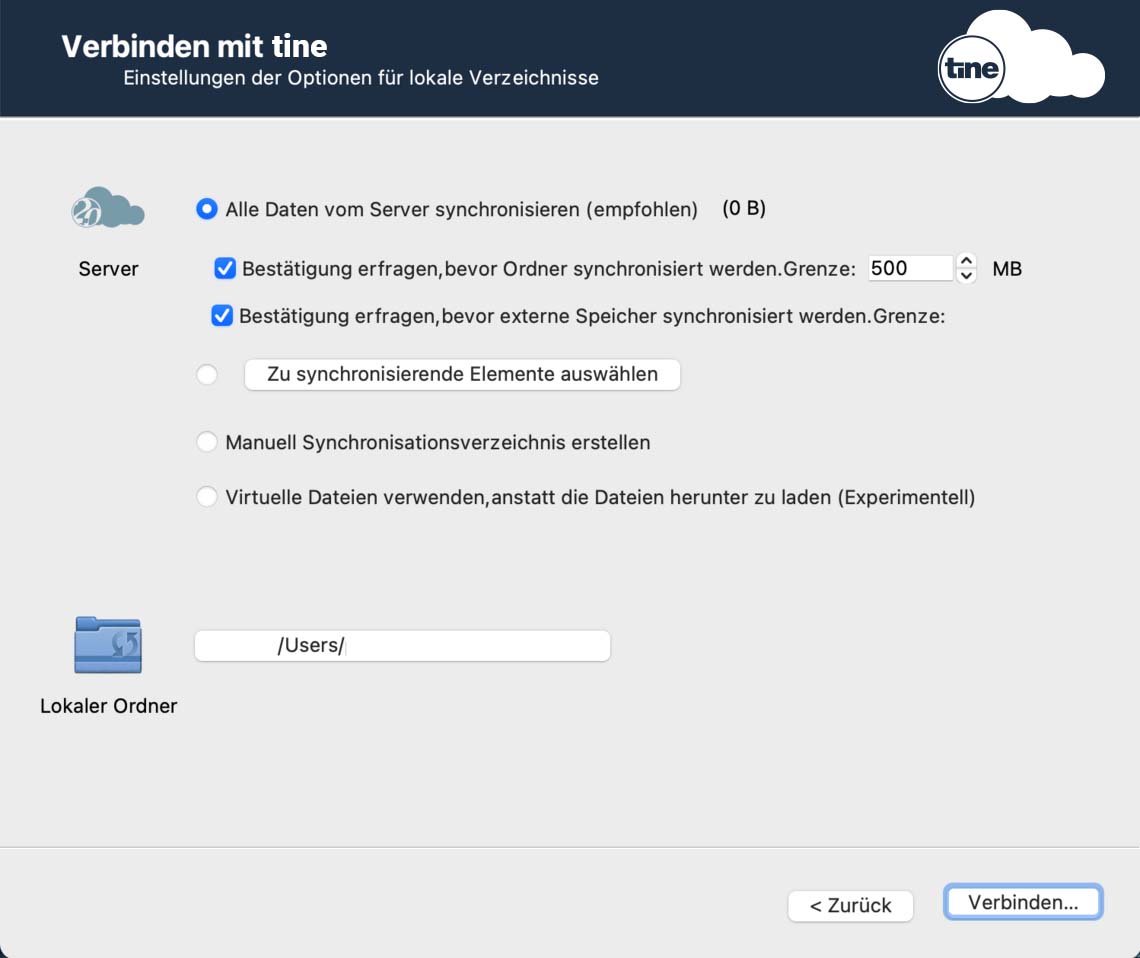Click the 'Lokaler Ordner' label
The image size is (1140, 958).
tap(108, 706)
